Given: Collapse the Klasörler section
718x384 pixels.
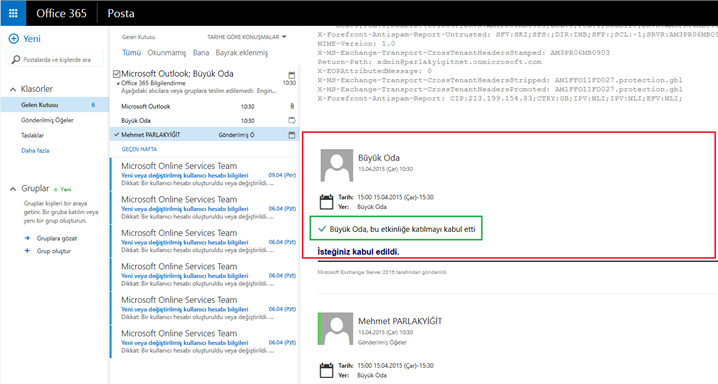Looking at the screenshot, I should [x=13, y=89].
